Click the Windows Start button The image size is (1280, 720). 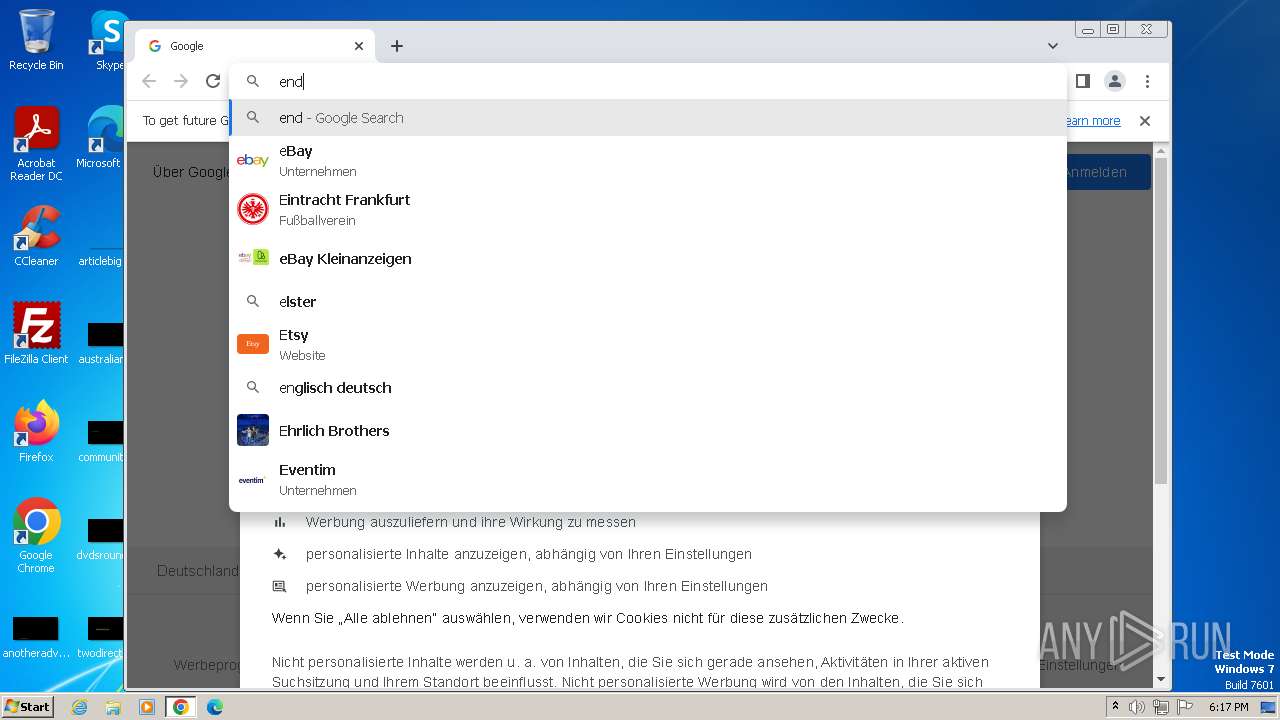click(28, 706)
